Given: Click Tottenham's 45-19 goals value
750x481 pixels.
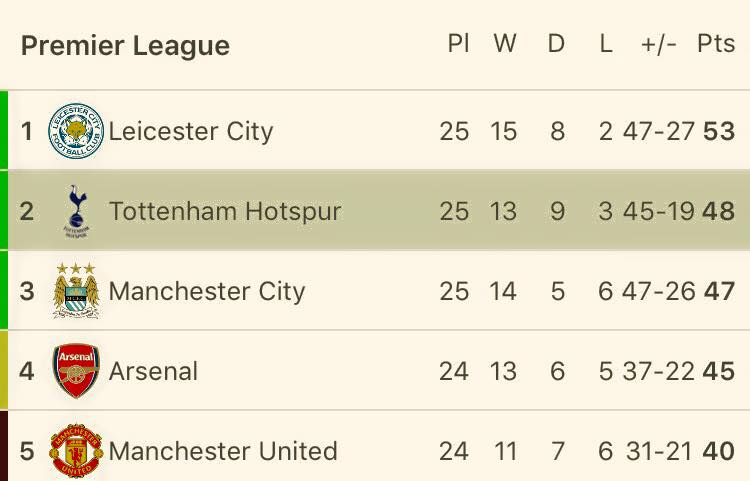Looking at the screenshot, I should click(x=658, y=211).
